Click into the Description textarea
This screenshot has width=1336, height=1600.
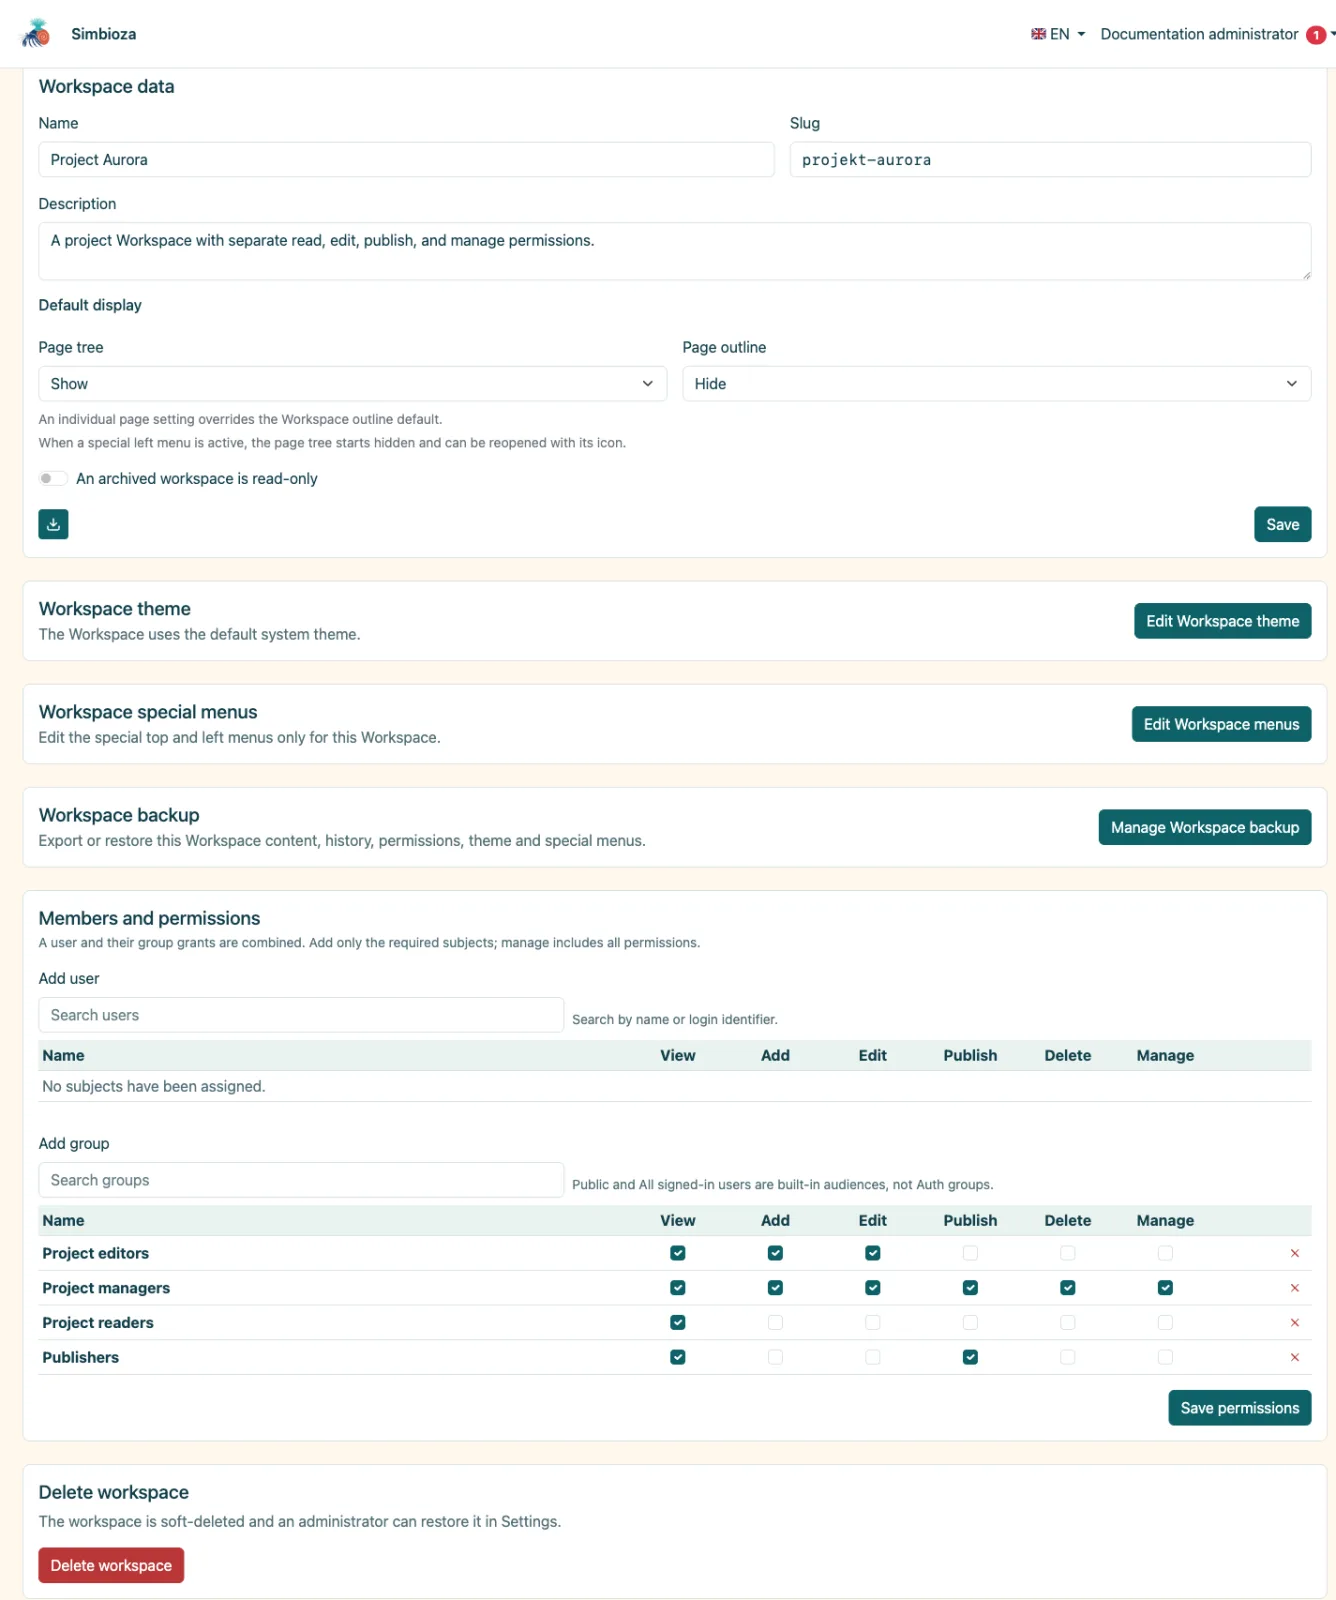pos(674,251)
